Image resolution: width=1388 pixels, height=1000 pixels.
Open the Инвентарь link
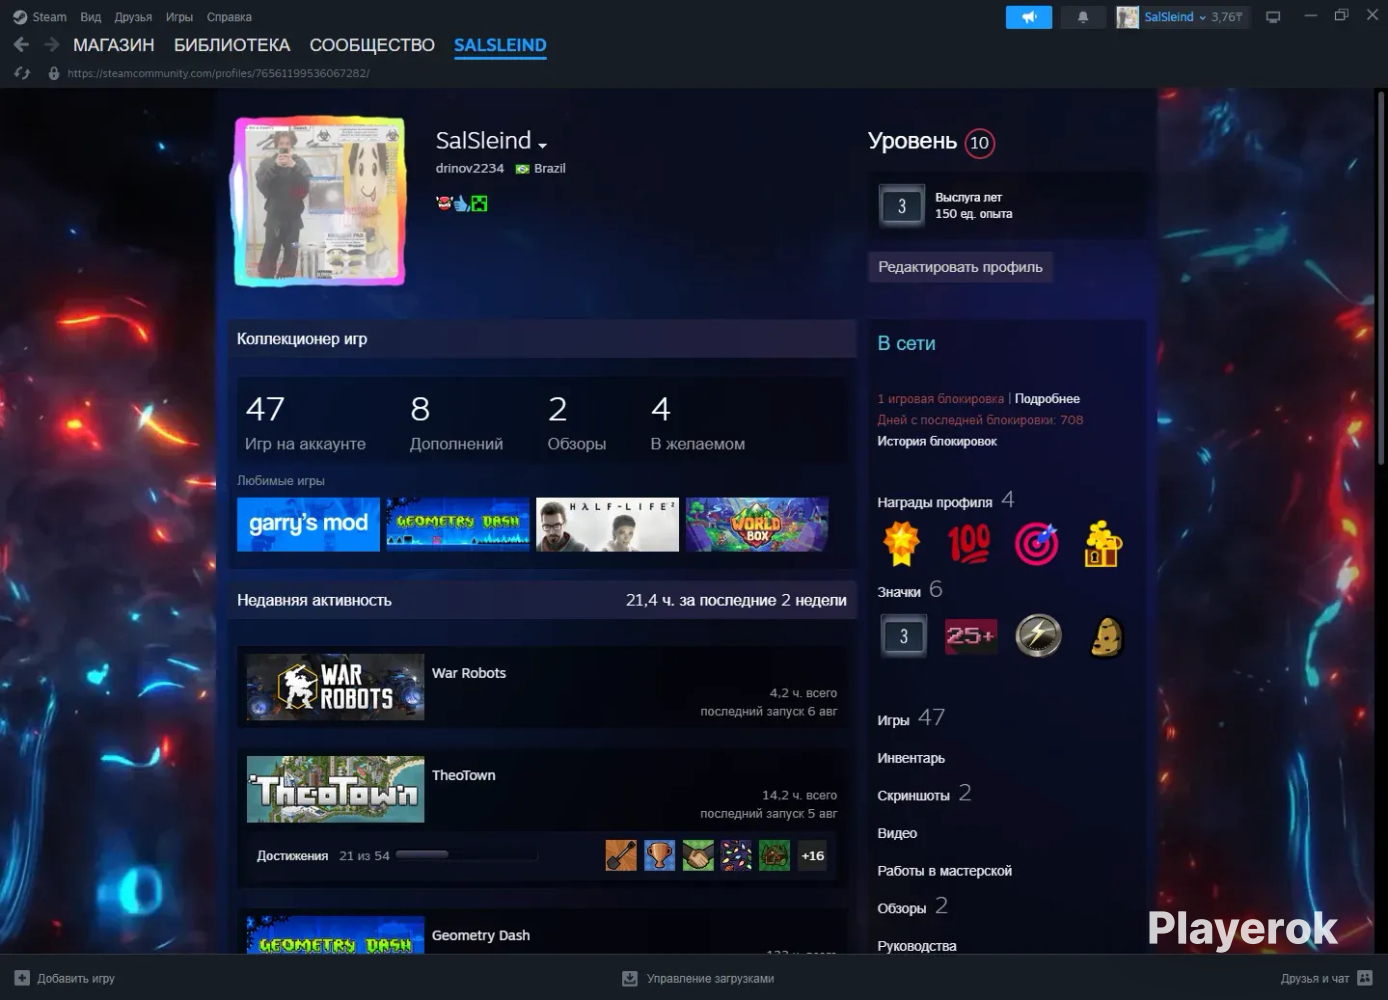point(911,758)
